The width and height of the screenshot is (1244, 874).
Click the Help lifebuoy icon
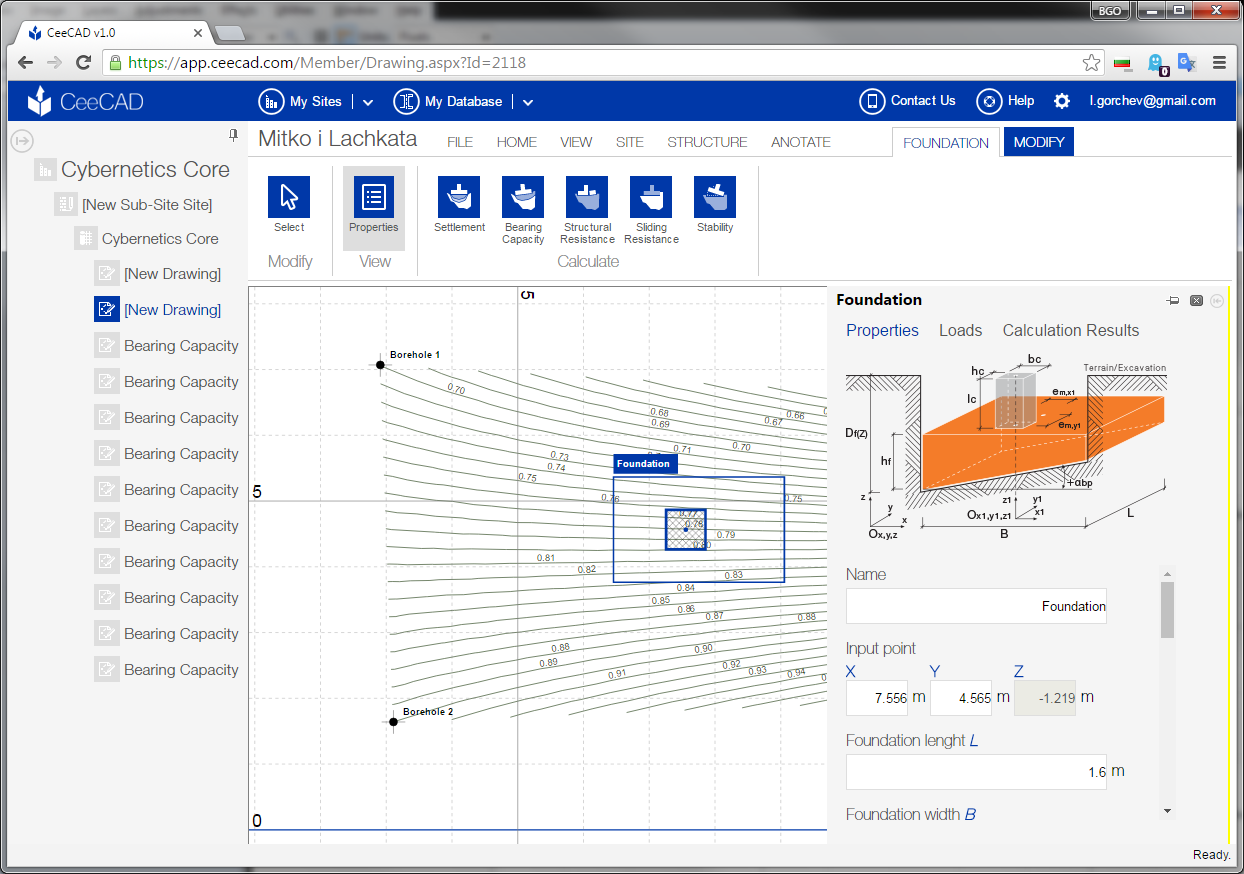[989, 101]
